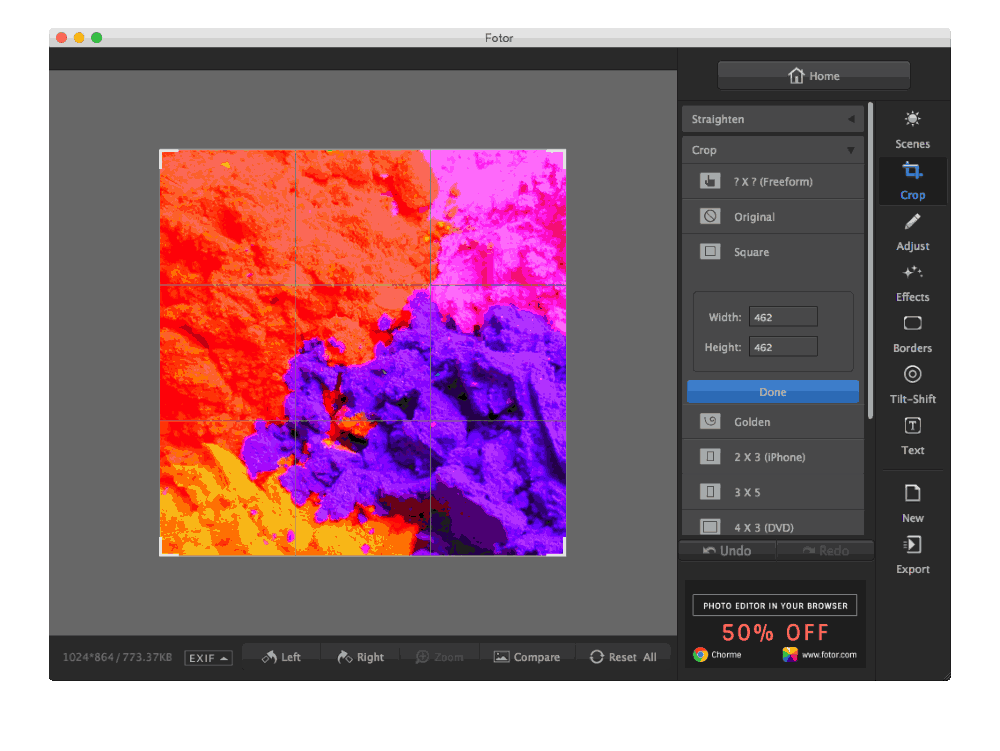Open the Export option
The image size is (1000, 751).
(x=912, y=555)
